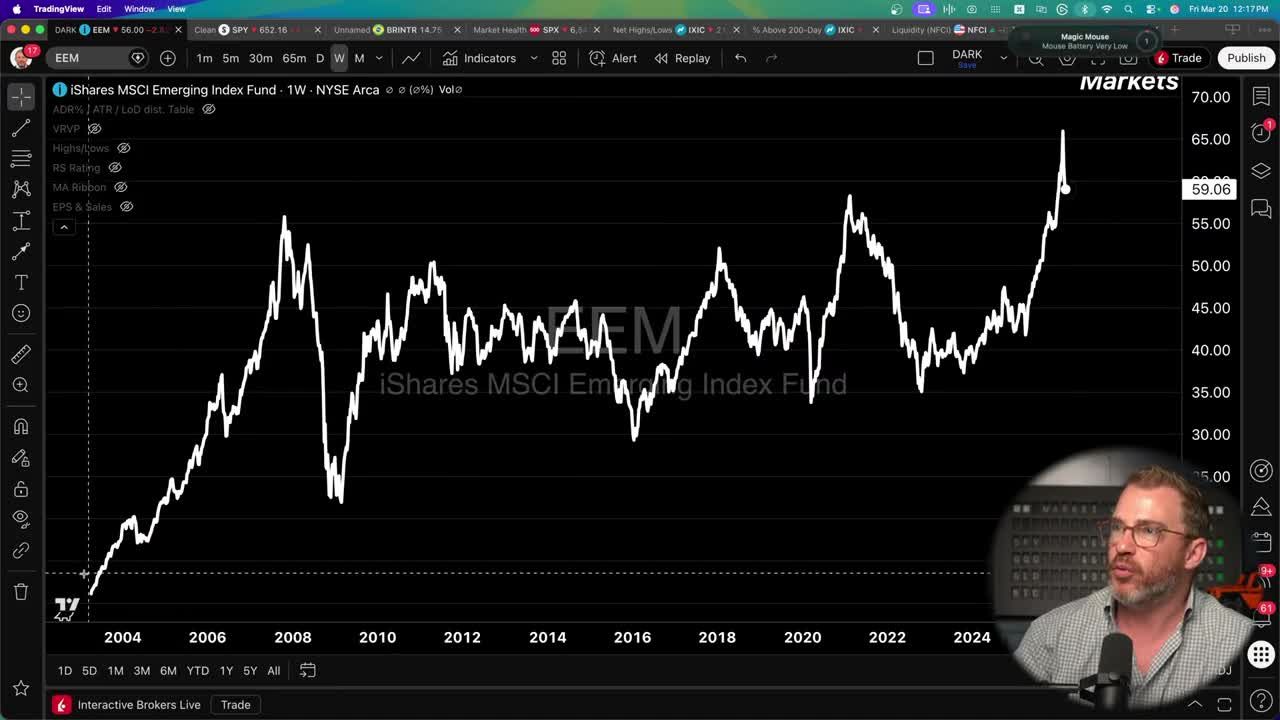Viewport: 1280px width, 720px height.
Task: Open the chats panel
Action: (x=1261, y=209)
